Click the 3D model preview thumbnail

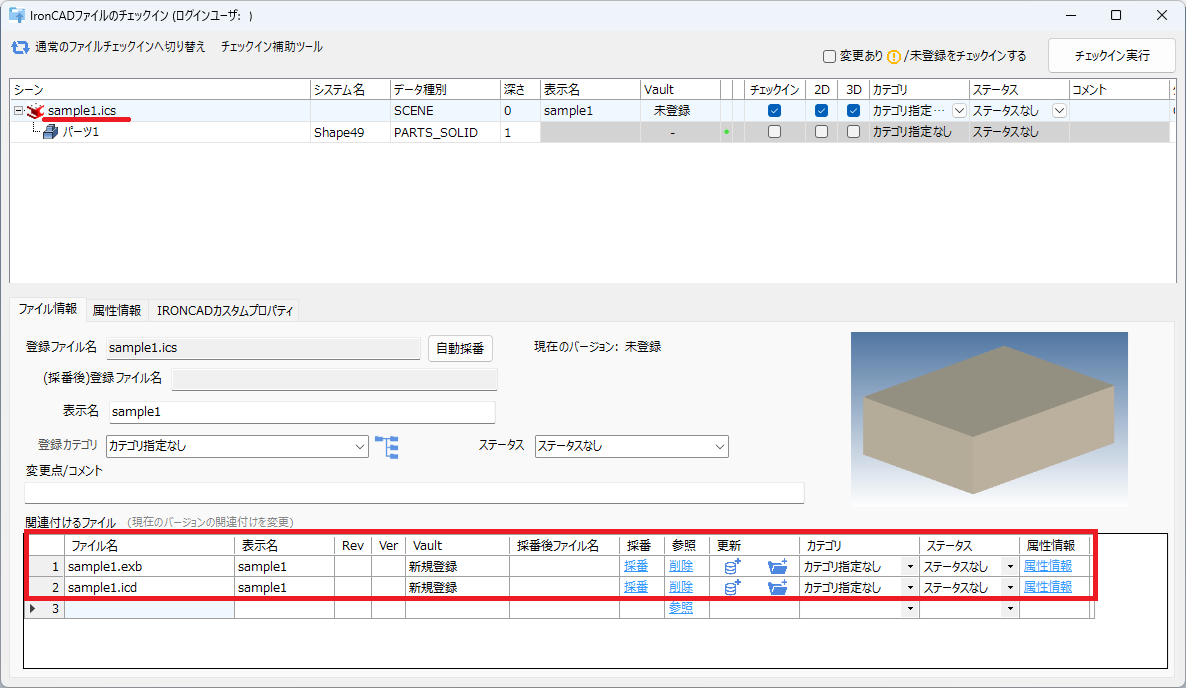coord(988,420)
